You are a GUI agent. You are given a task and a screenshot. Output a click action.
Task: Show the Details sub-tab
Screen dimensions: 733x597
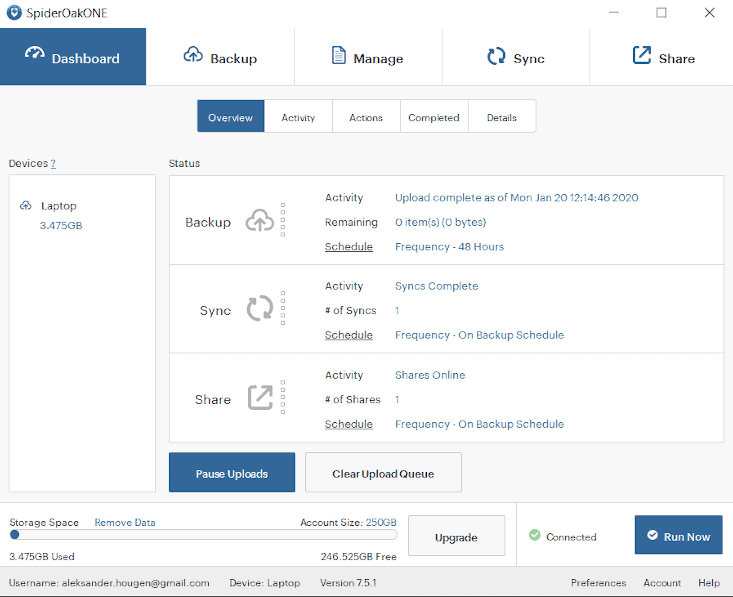click(502, 116)
